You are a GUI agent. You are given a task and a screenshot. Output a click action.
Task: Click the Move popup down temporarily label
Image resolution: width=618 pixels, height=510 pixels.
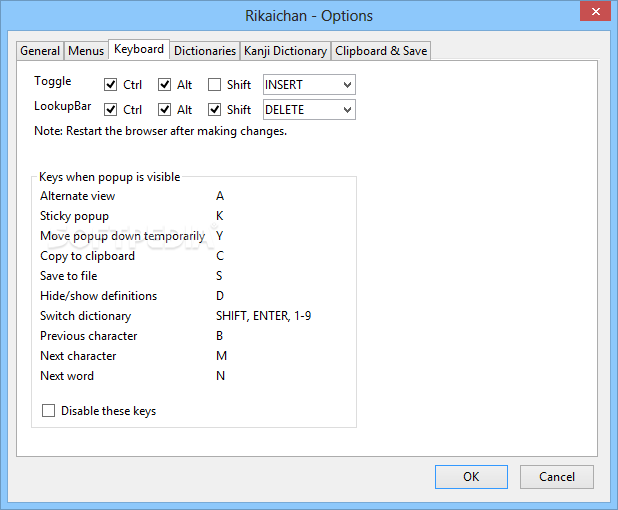tap(123, 236)
